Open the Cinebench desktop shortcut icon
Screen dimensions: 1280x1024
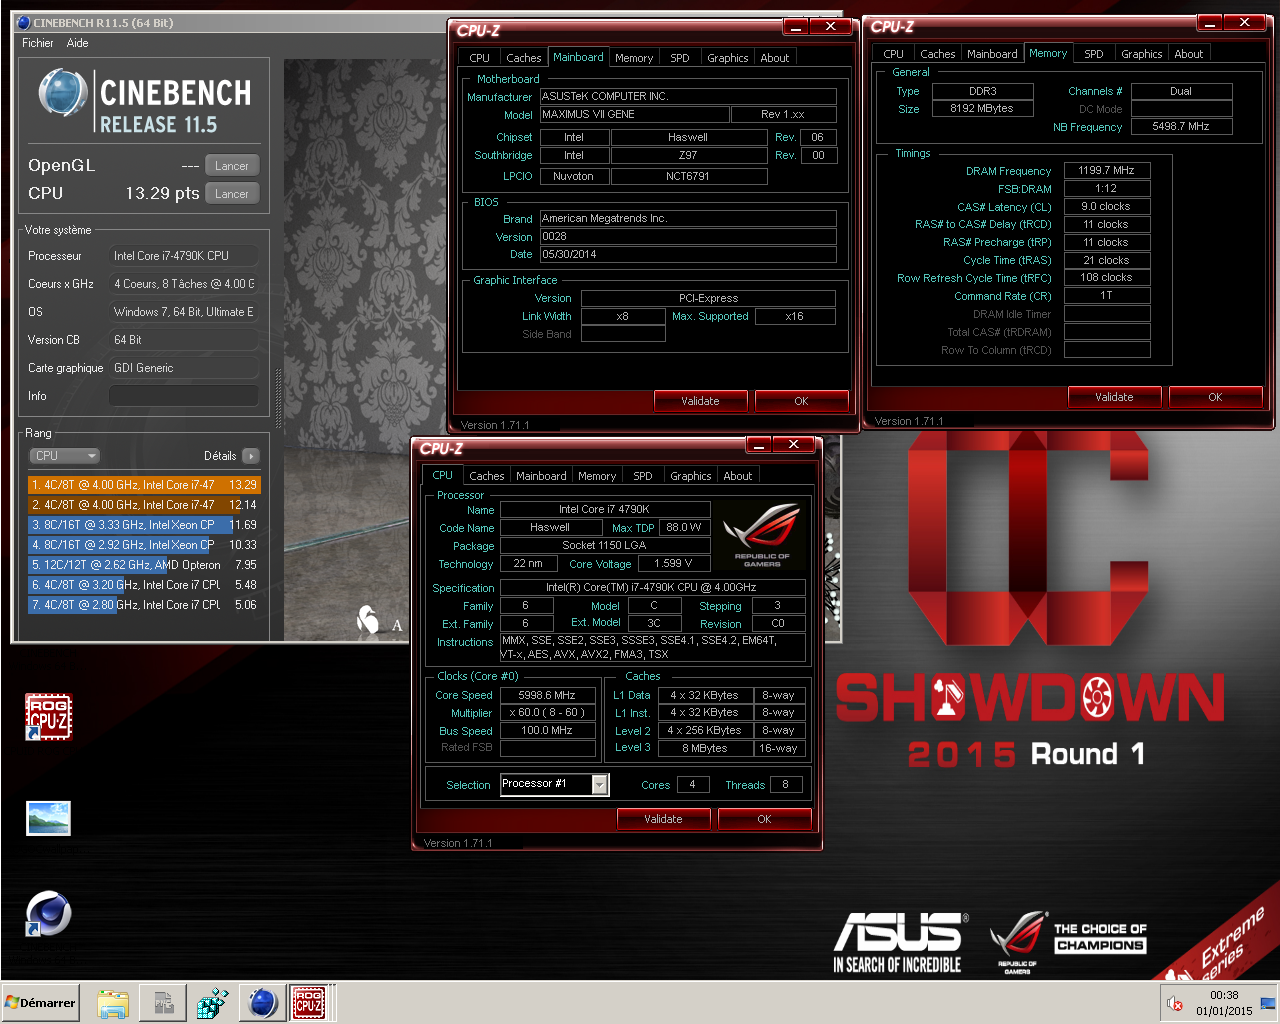pos(48,914)
